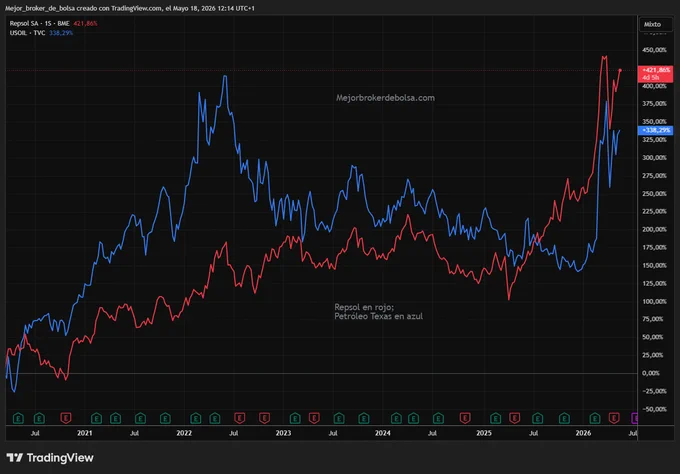The width and height of the screenshot is (680, 474).
Task: Click the blue +338,29% price label on the axis
Action: click(655, 130)
